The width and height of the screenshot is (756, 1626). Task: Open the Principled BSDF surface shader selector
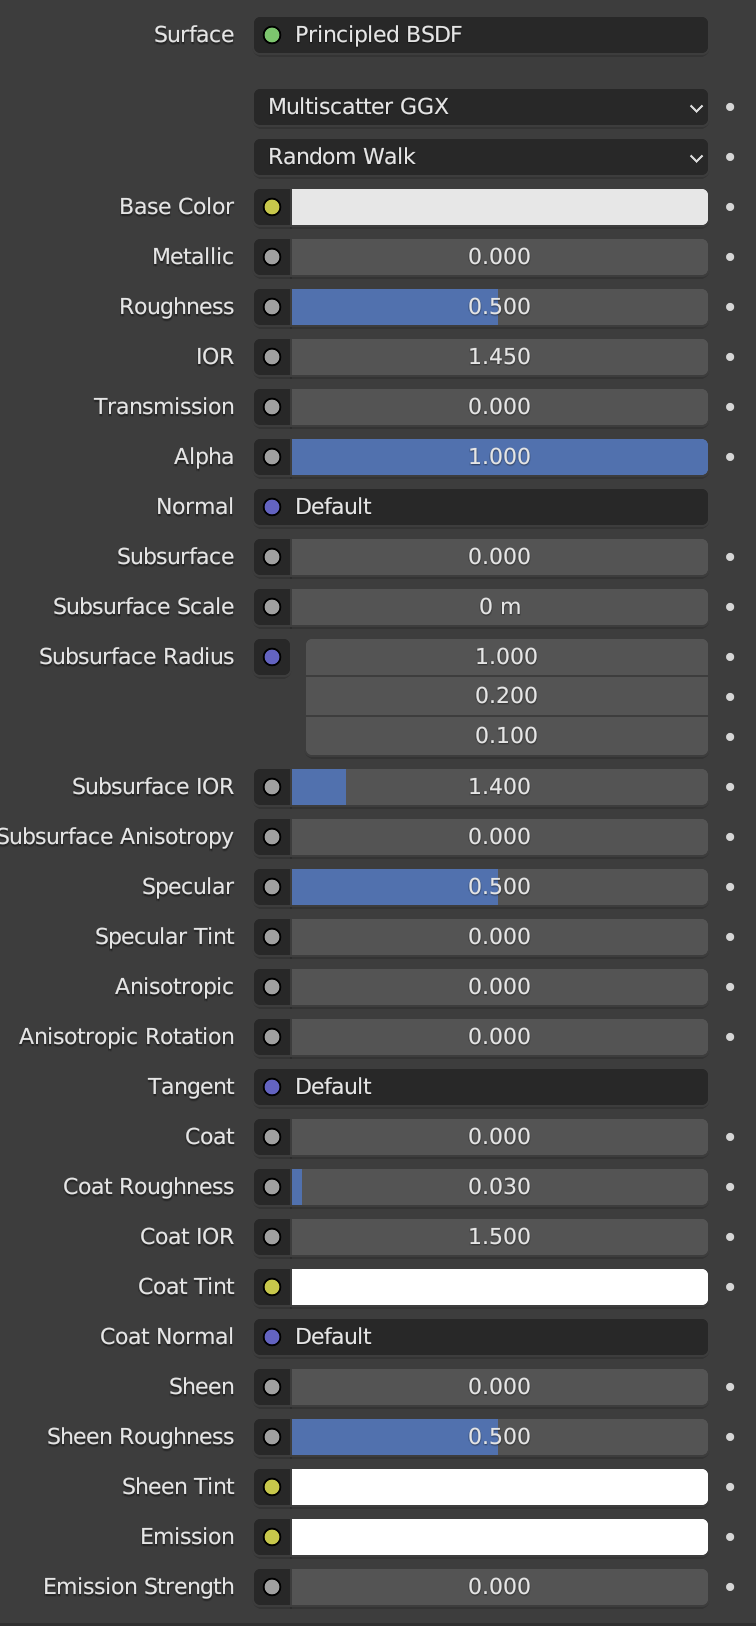(x=481, y=35)
